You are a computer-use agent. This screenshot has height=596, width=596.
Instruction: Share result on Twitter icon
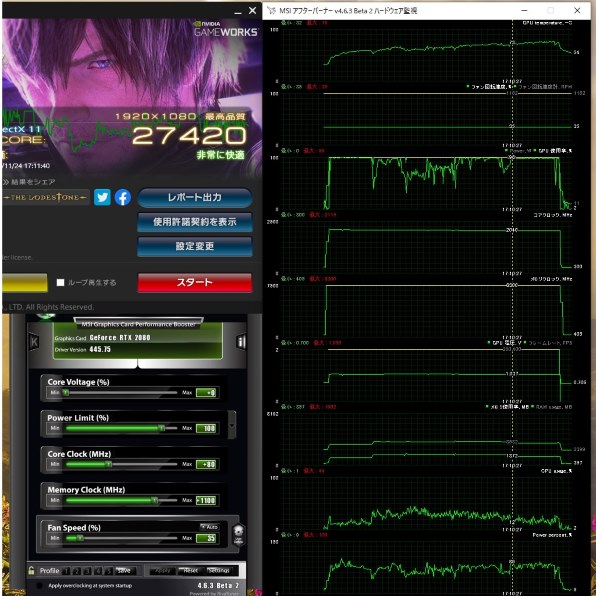(102, 197)
